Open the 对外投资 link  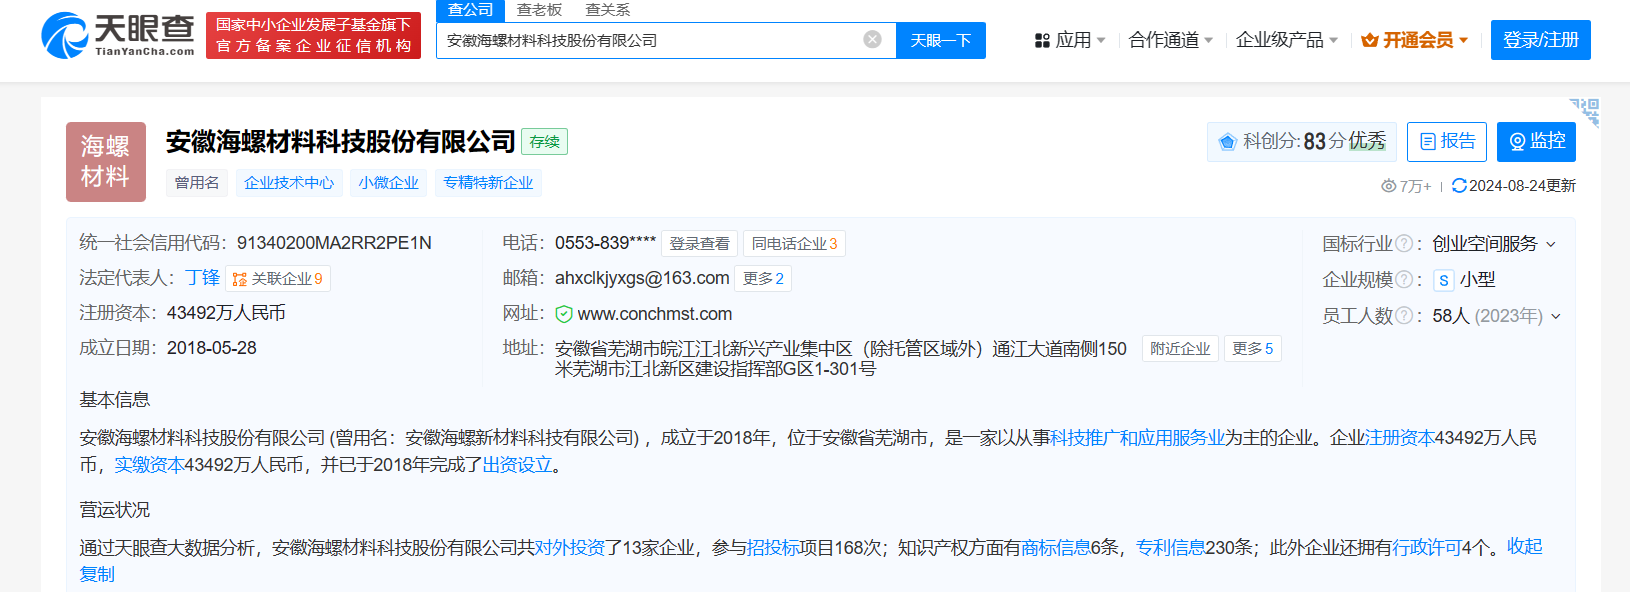tap(570, 548)
